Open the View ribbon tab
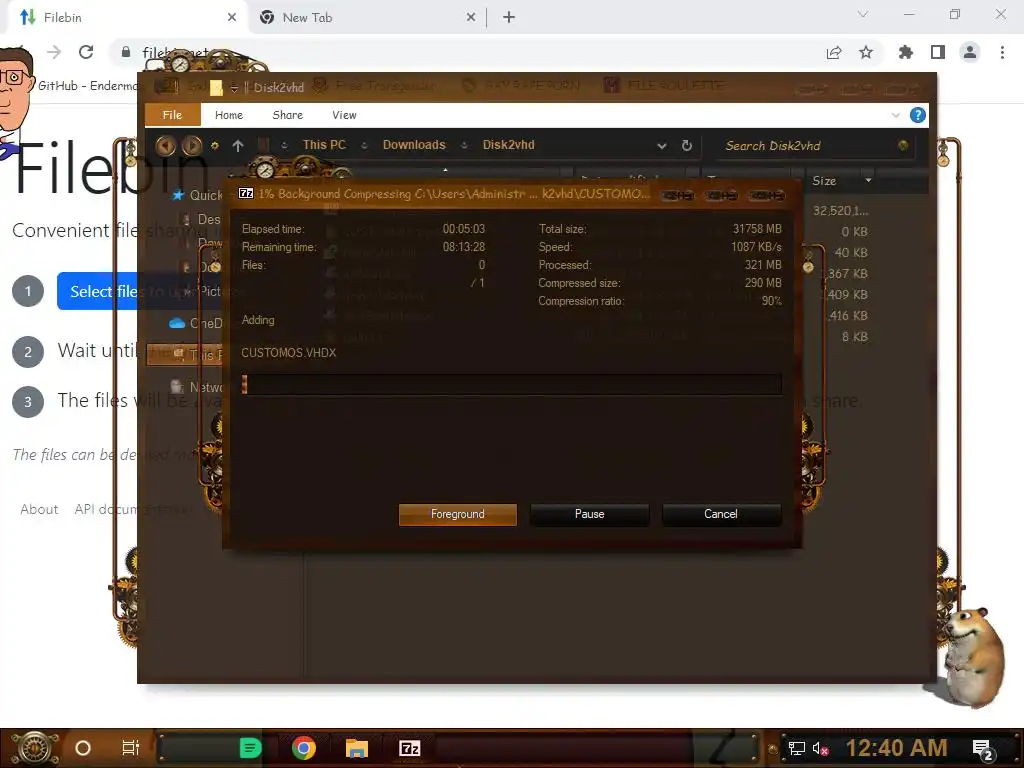This screenshot has height=768, width=1024. coord(344,115)
